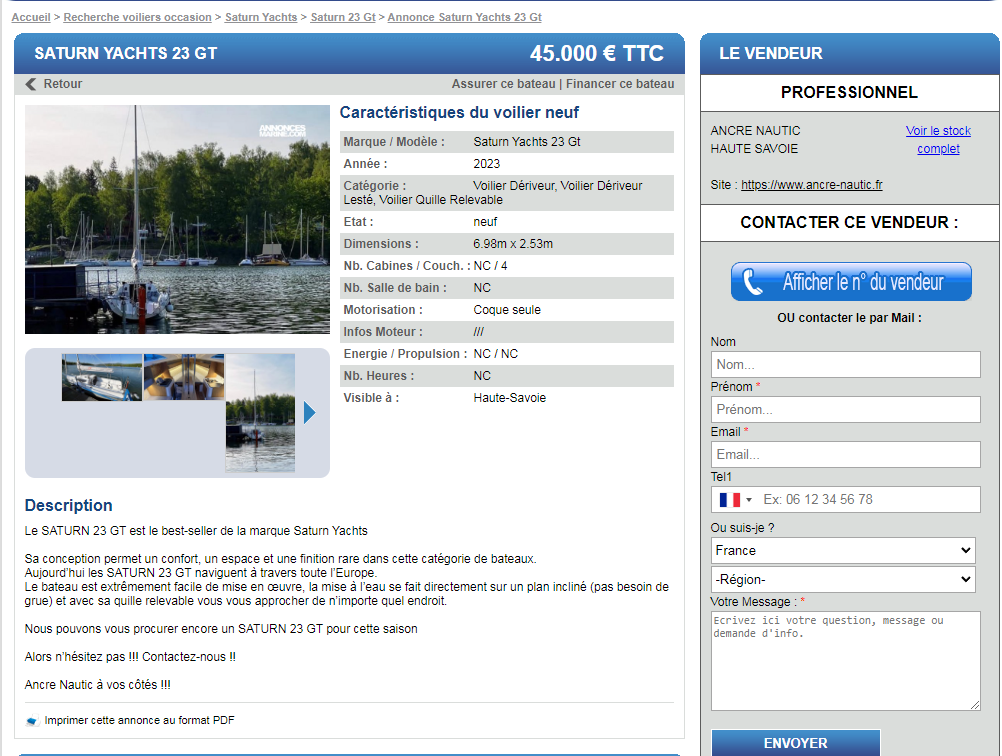Click Assurer ce bateau link

pyautogui.click(x=504, y=84)
